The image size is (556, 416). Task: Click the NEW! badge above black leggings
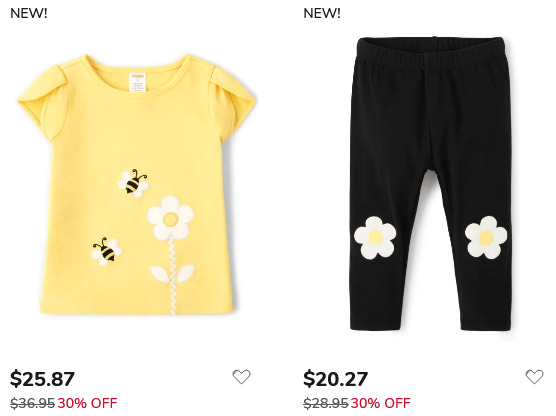pos(322,13)
